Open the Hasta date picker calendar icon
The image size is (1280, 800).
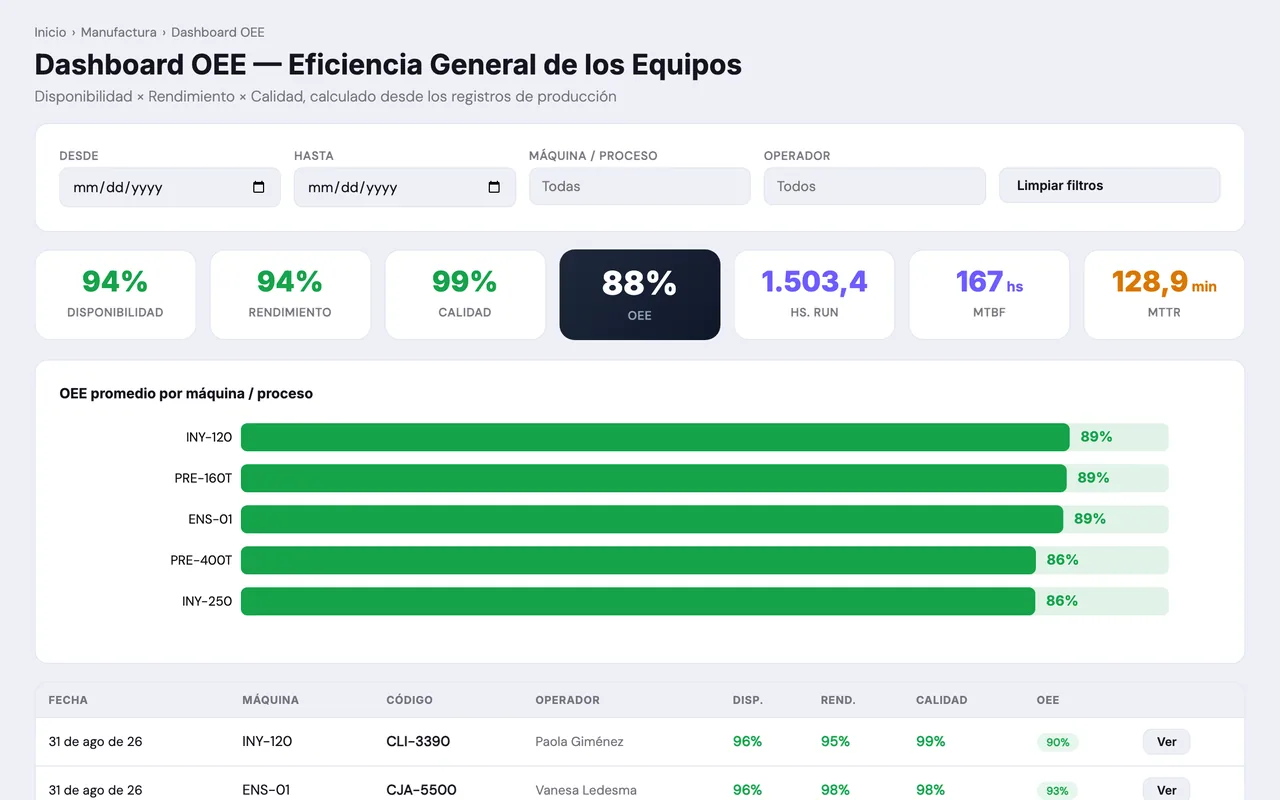494,187
